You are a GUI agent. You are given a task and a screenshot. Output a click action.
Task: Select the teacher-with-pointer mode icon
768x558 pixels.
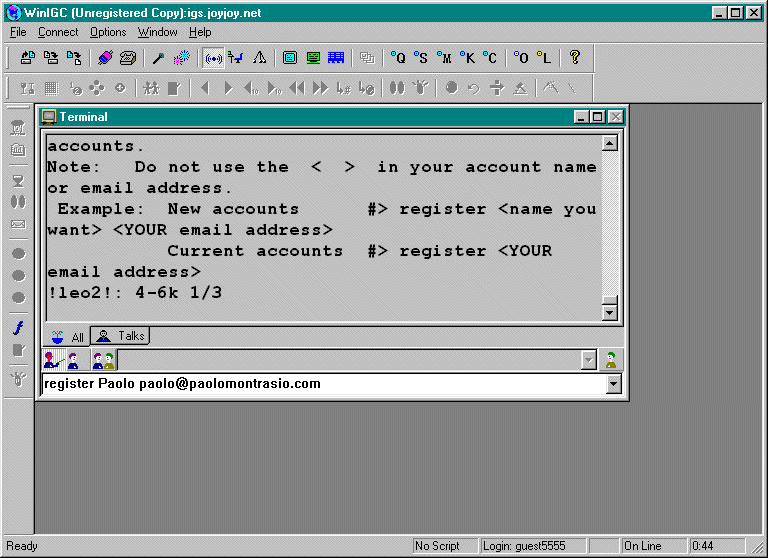tap(54, 361)
